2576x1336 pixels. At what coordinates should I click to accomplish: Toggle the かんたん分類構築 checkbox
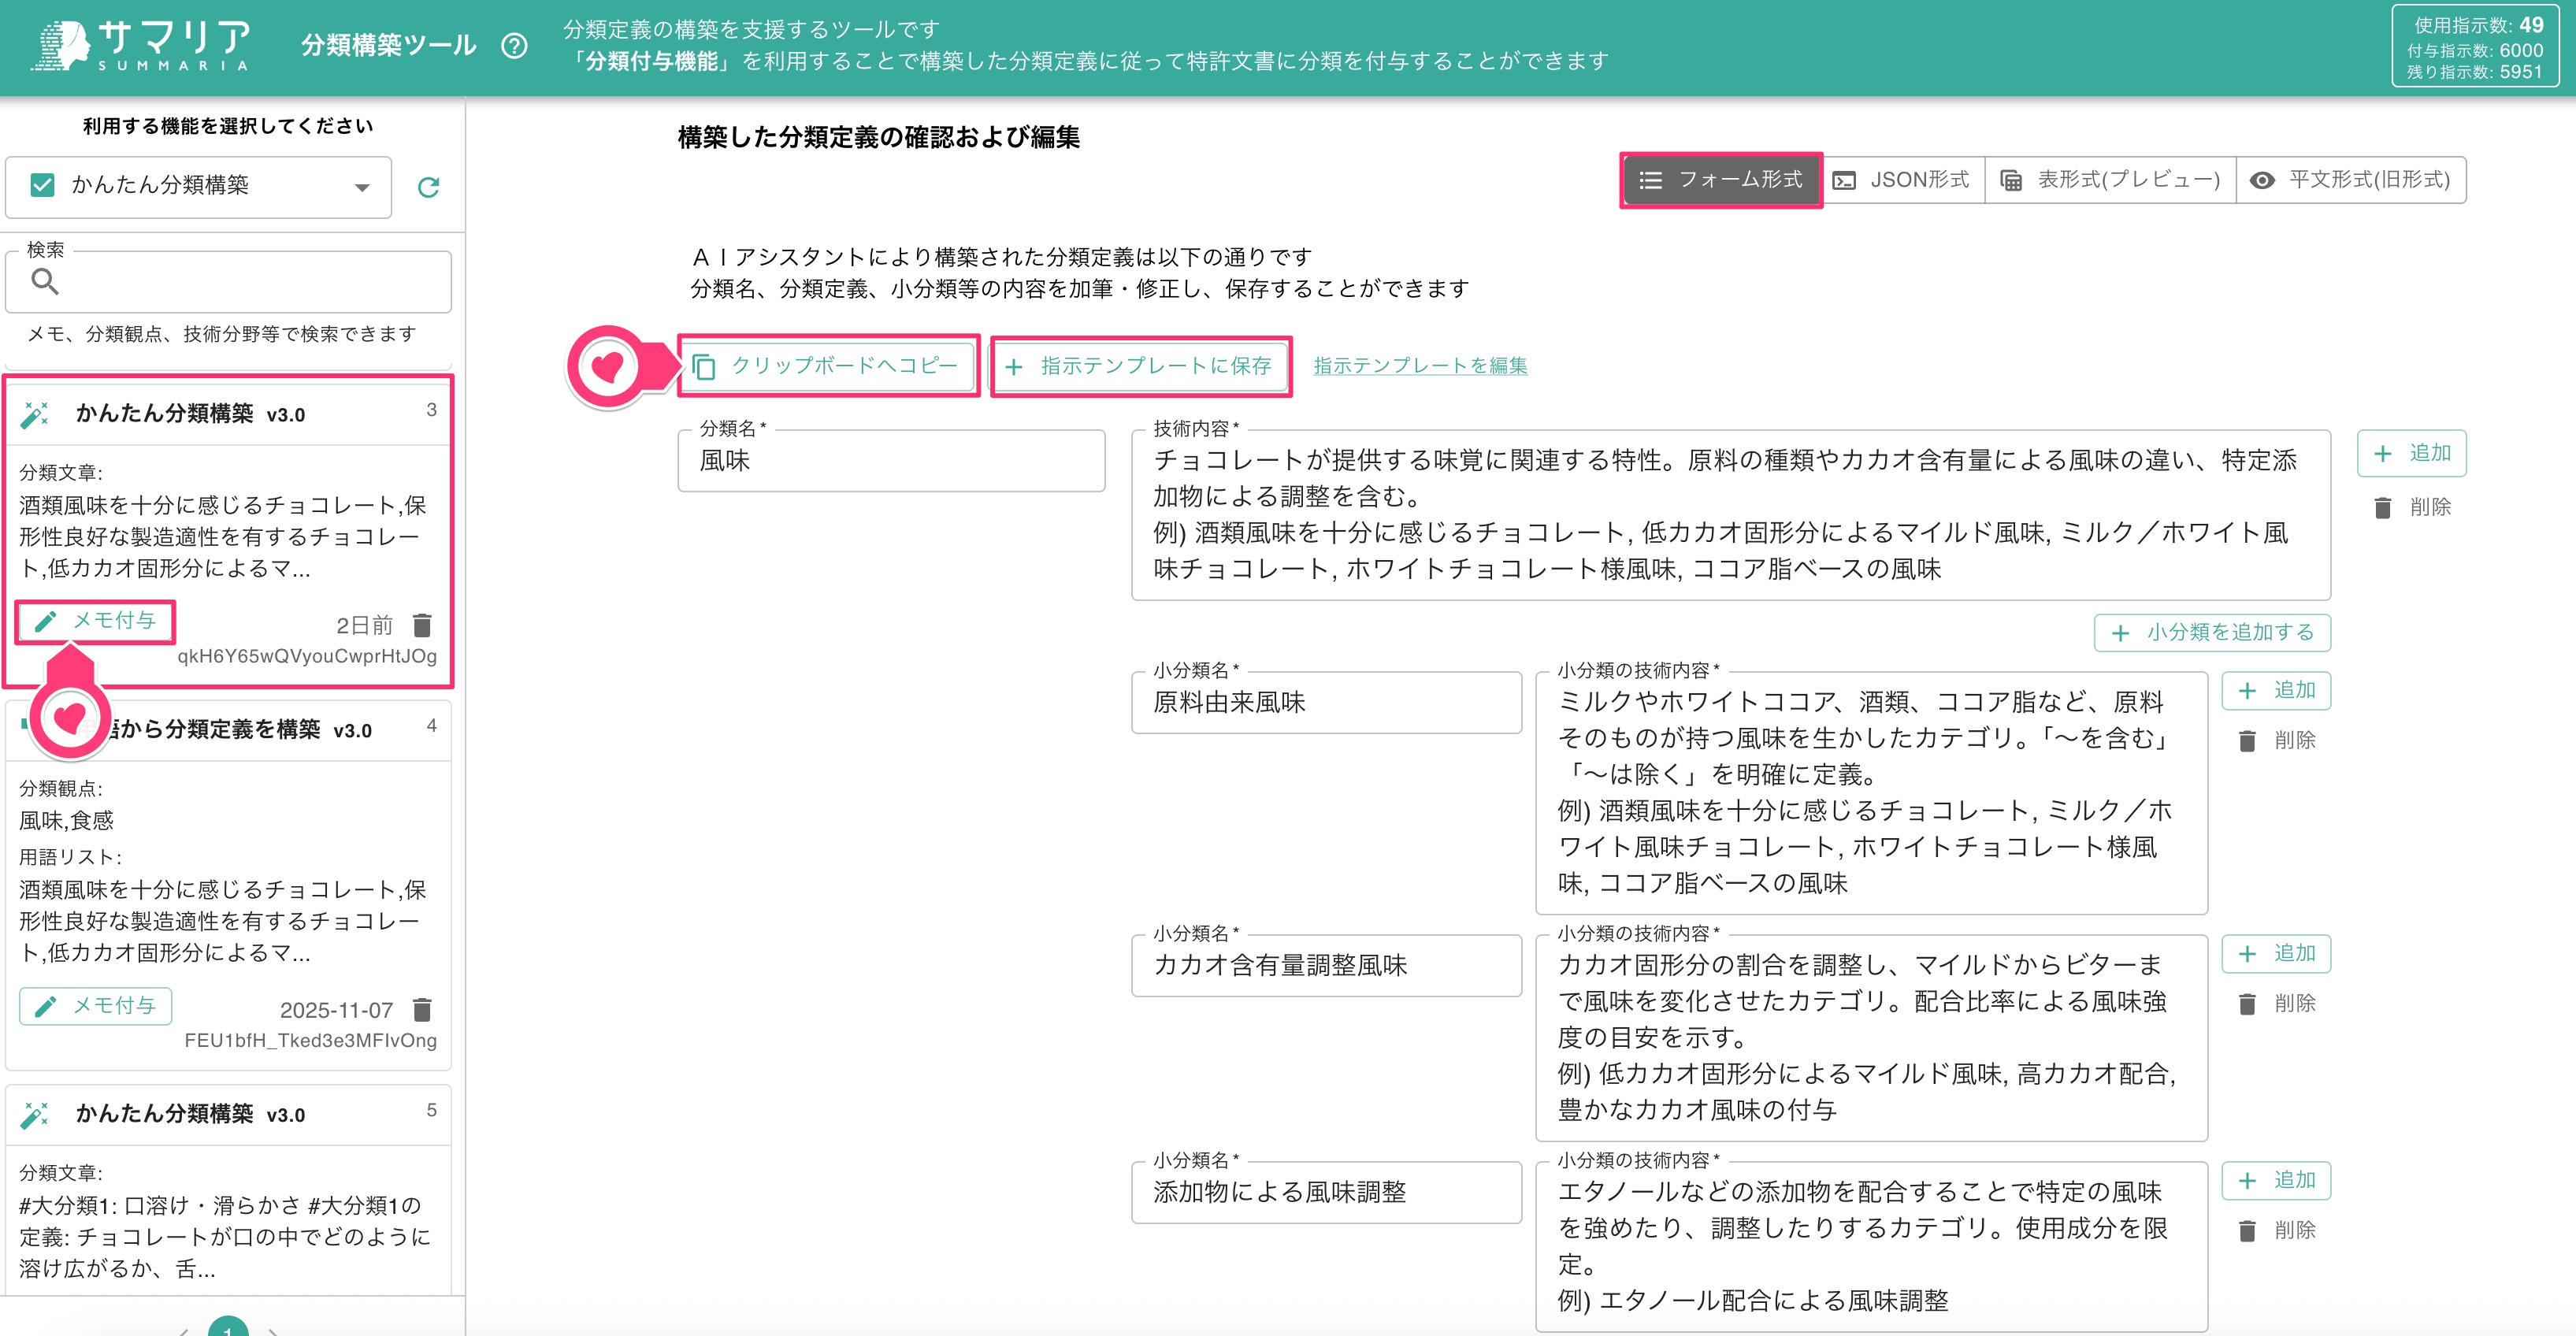click(42, 185)
